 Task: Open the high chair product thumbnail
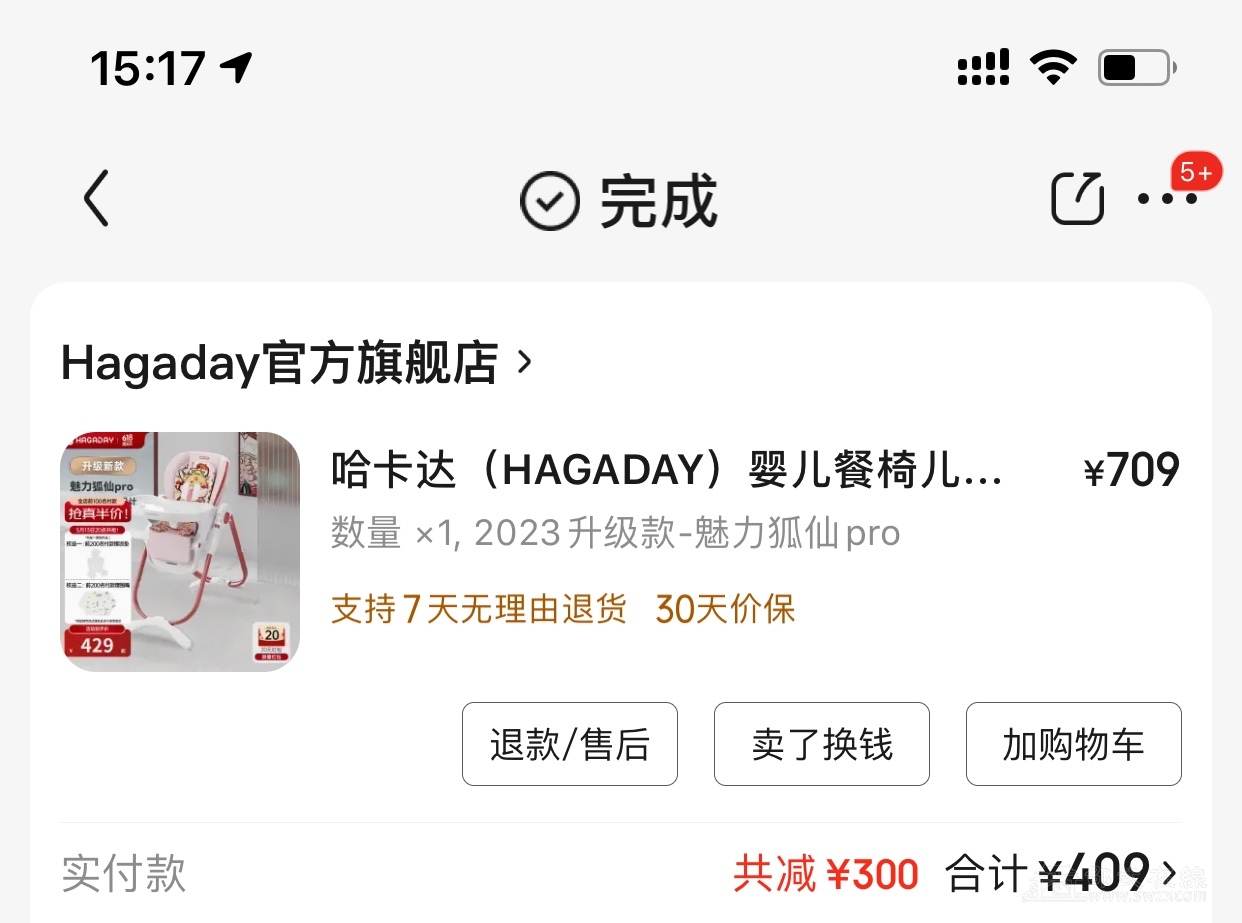click(180, 551)
